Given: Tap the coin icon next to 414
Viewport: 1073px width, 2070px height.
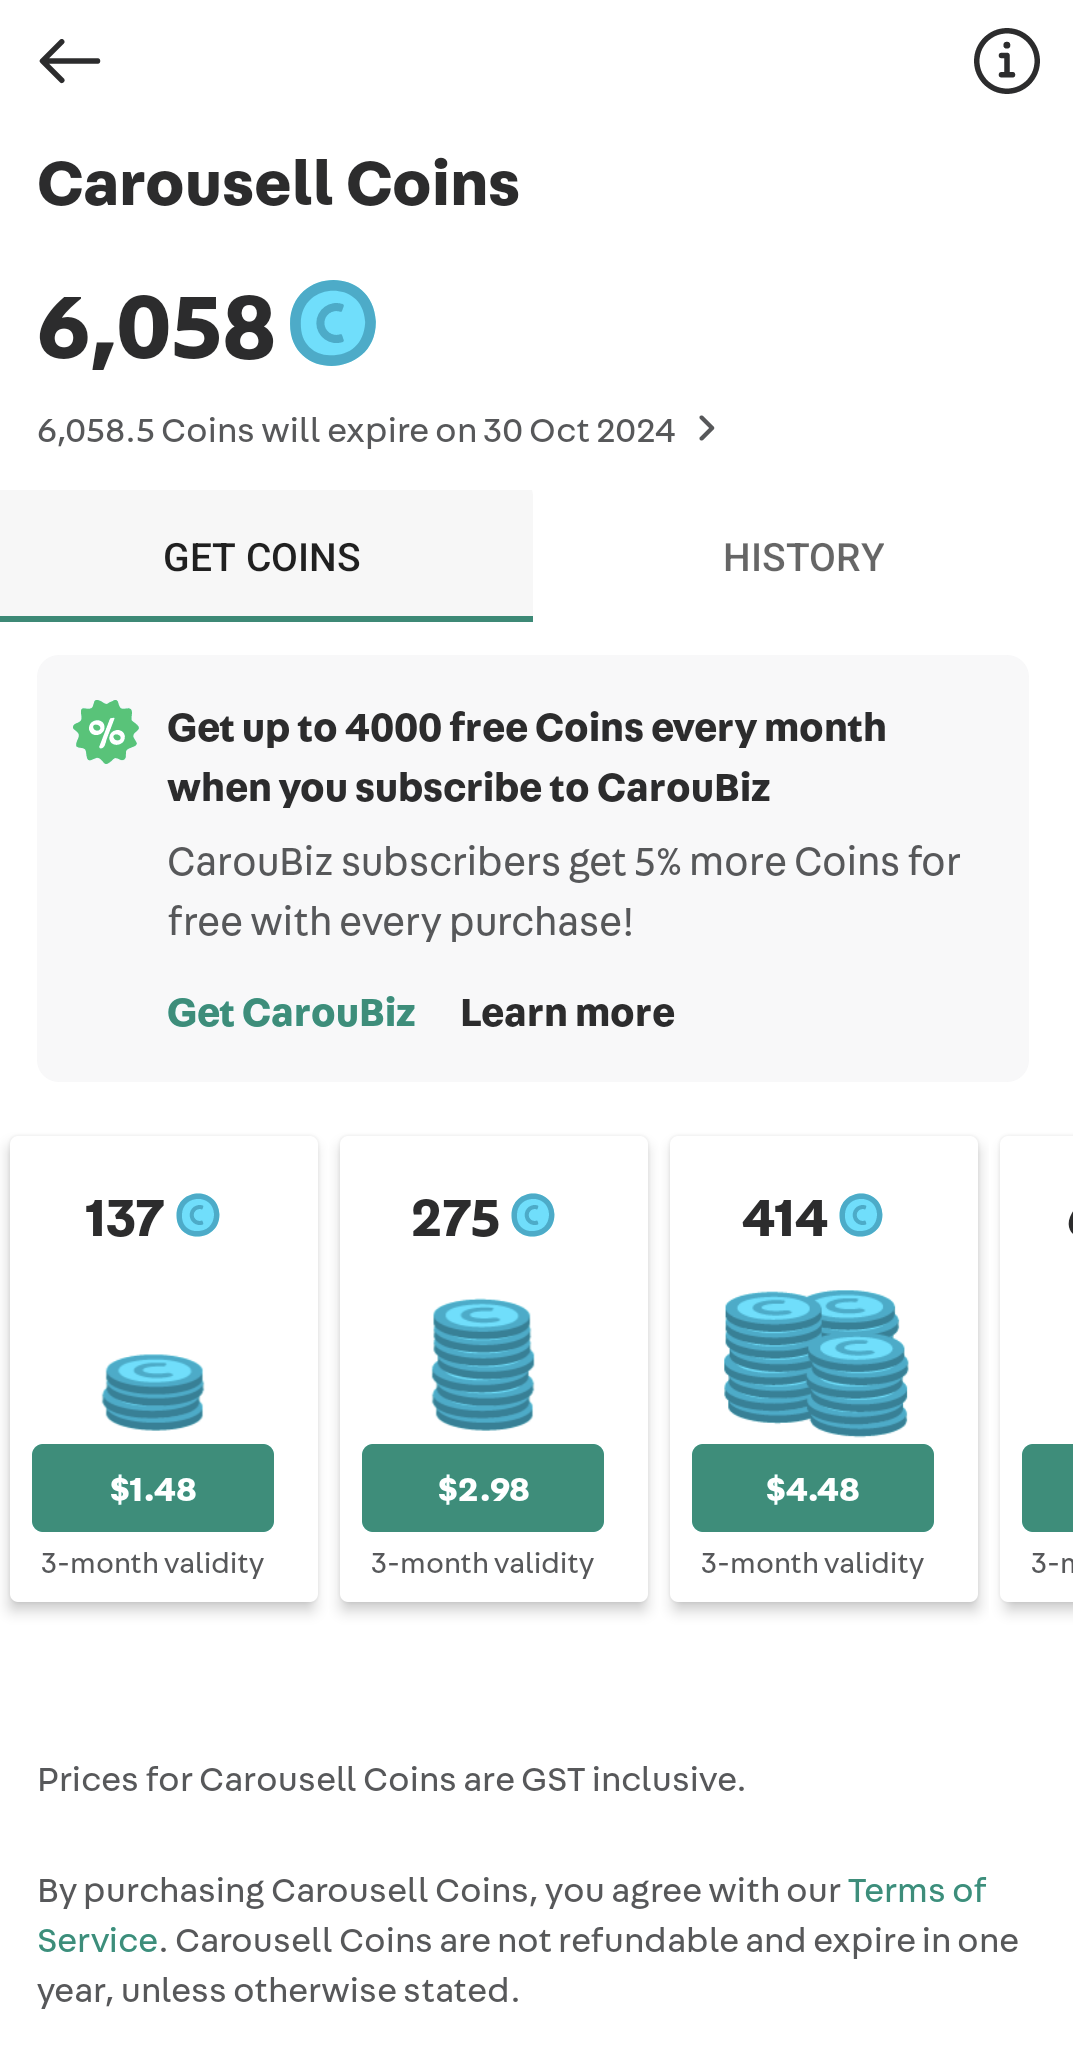Looking at the screenshot, I should pyautogui.click(x=861, y=1216).
